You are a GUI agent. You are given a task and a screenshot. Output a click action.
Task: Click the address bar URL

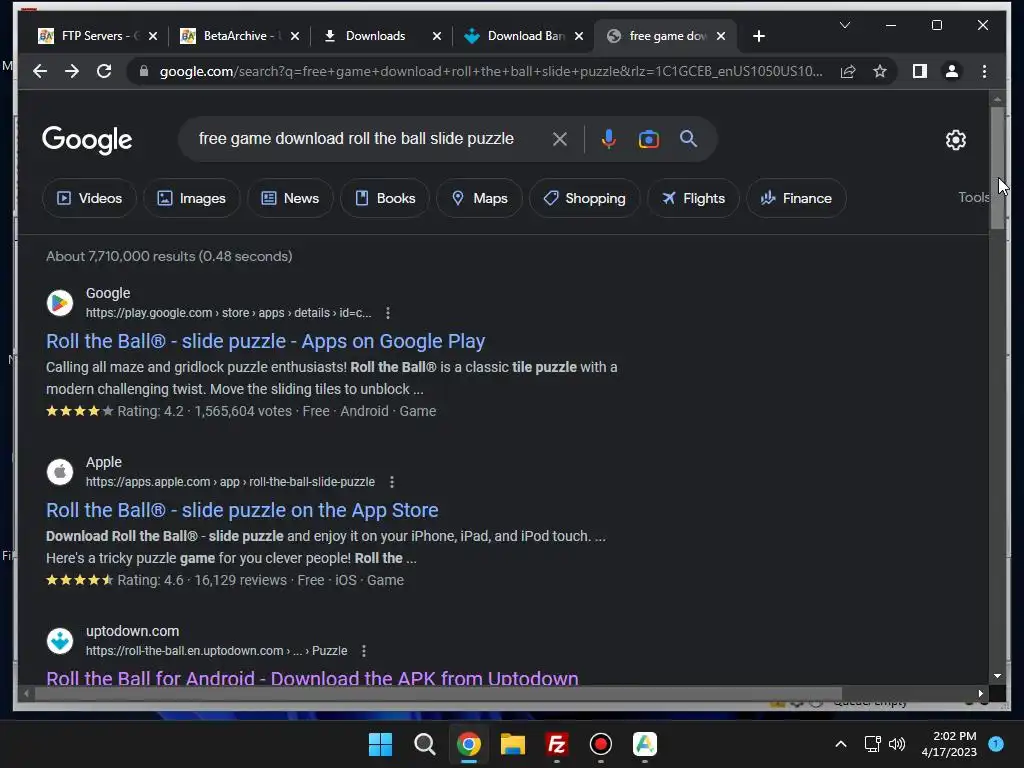pyautogui.click(x=491, y=71)
